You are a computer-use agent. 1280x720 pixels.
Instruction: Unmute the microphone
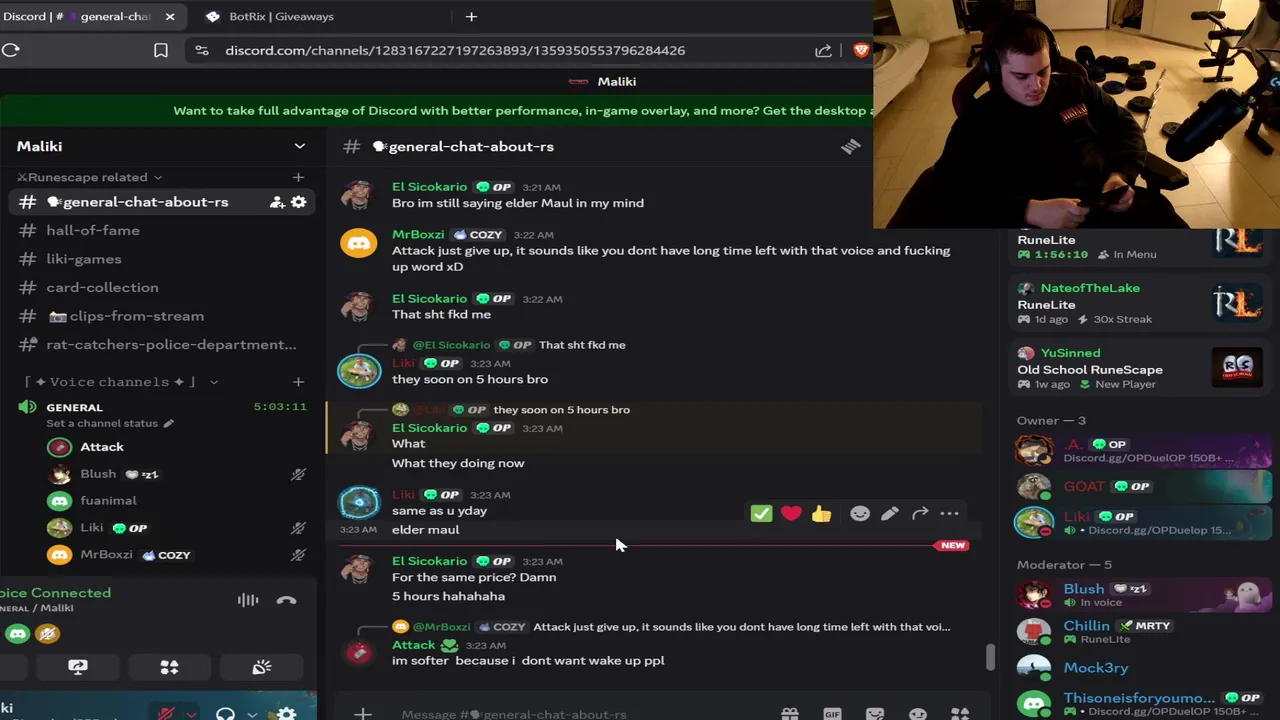tap(166, 714)
